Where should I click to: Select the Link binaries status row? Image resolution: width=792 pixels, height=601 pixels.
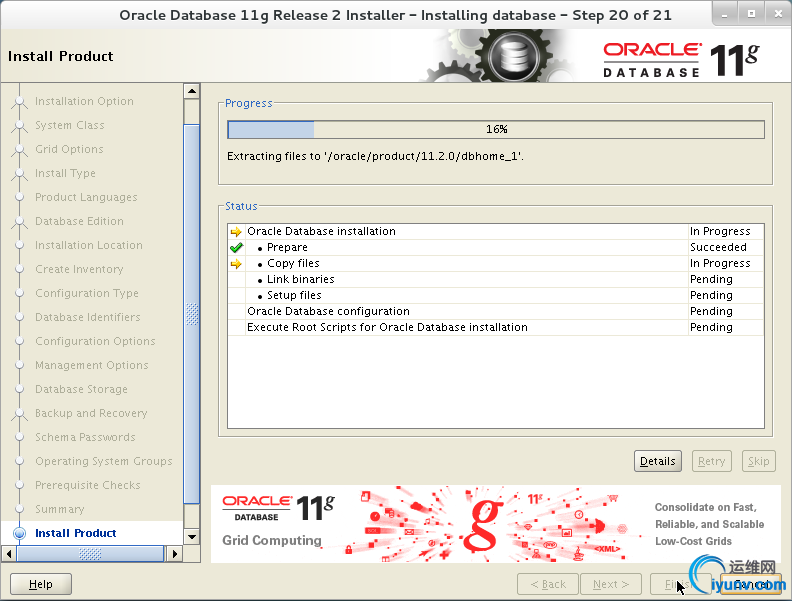click(x=496, y=279)
